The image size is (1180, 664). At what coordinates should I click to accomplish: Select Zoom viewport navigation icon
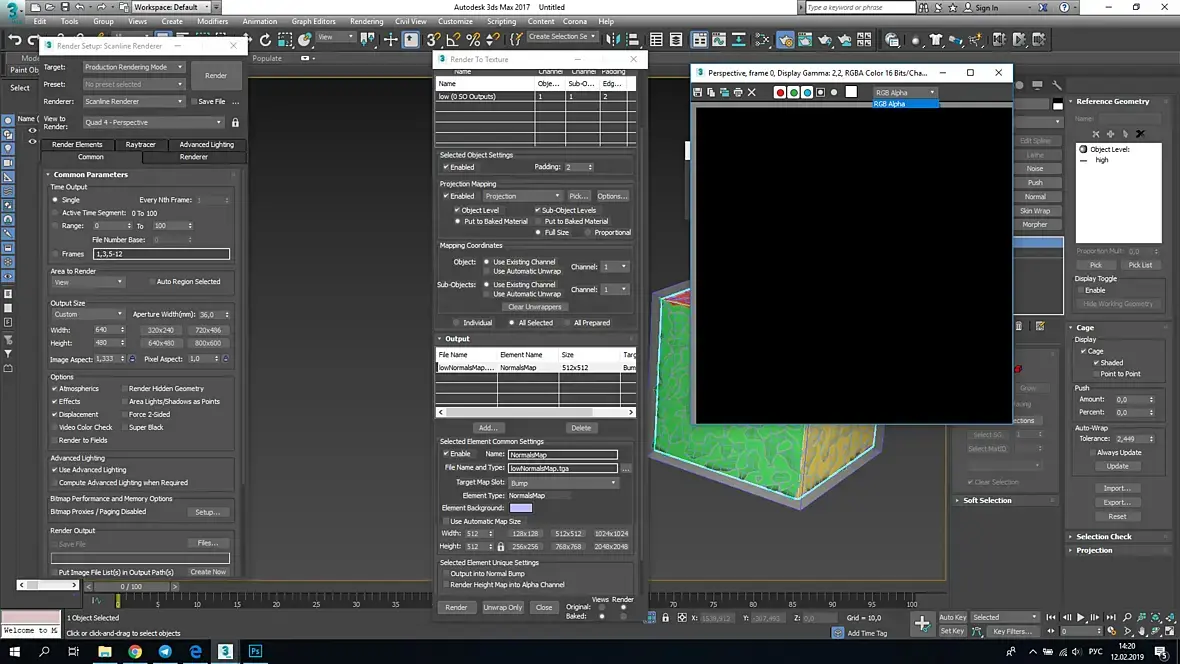1127,617
